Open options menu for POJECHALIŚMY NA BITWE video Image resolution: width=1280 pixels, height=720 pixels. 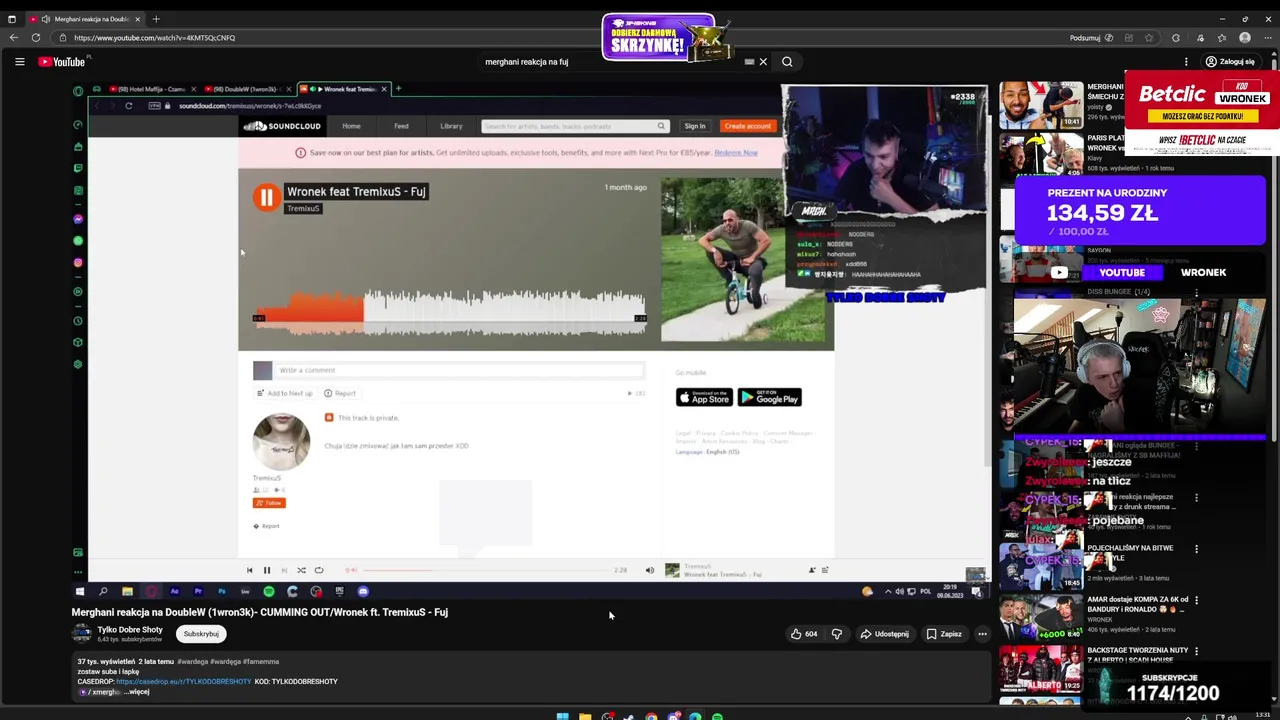pos(1197,549)
